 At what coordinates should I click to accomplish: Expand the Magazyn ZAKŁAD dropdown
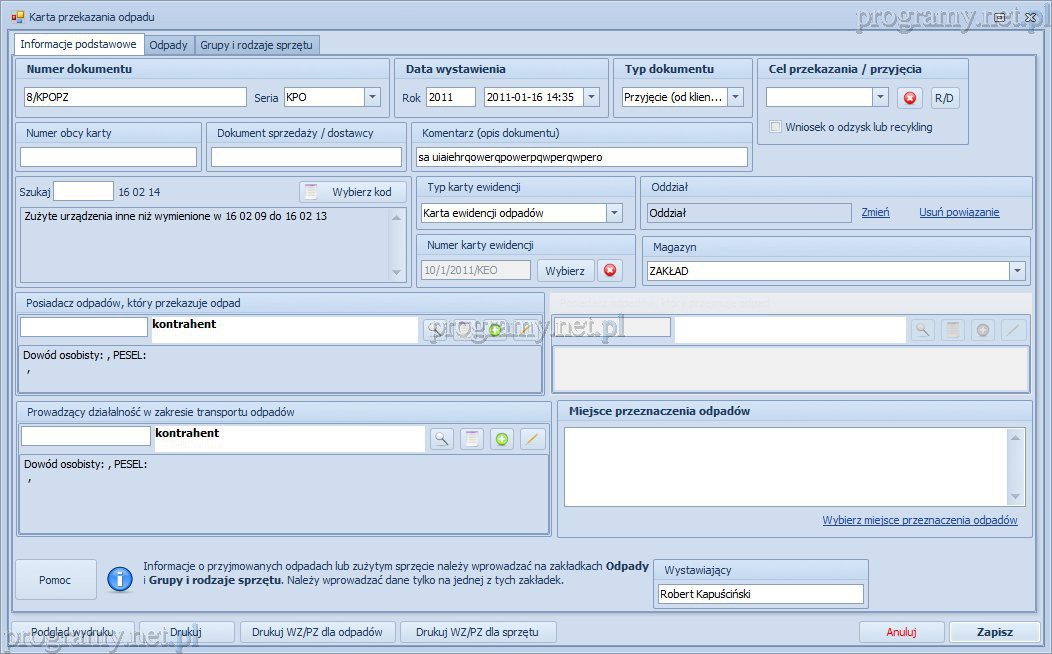(1017, 271)
